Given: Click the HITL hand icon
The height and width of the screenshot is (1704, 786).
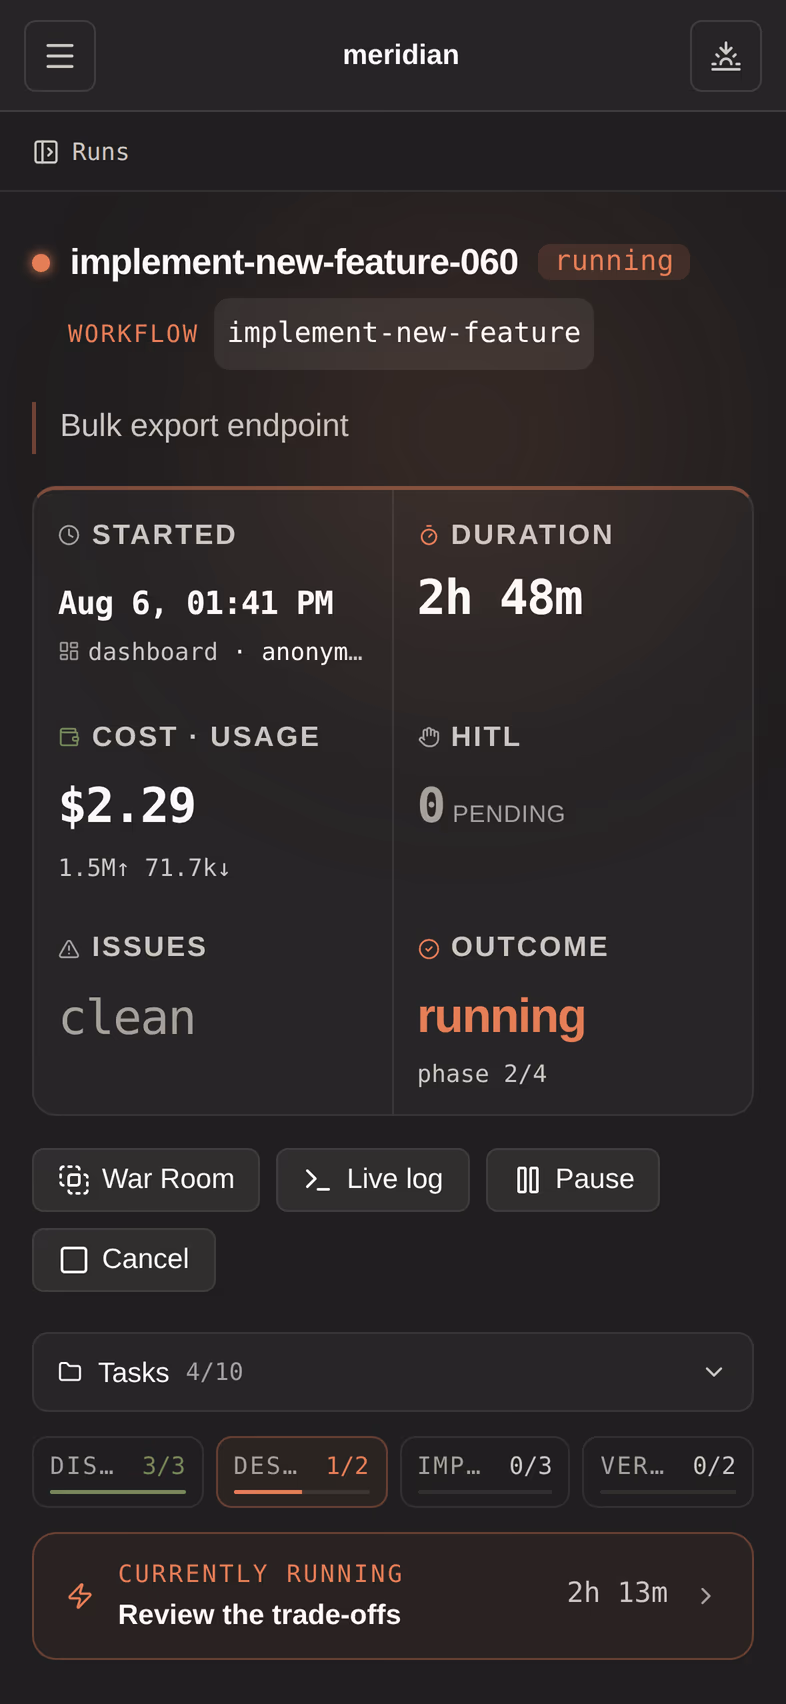Looking at the screenshot, I should point(429,738).
